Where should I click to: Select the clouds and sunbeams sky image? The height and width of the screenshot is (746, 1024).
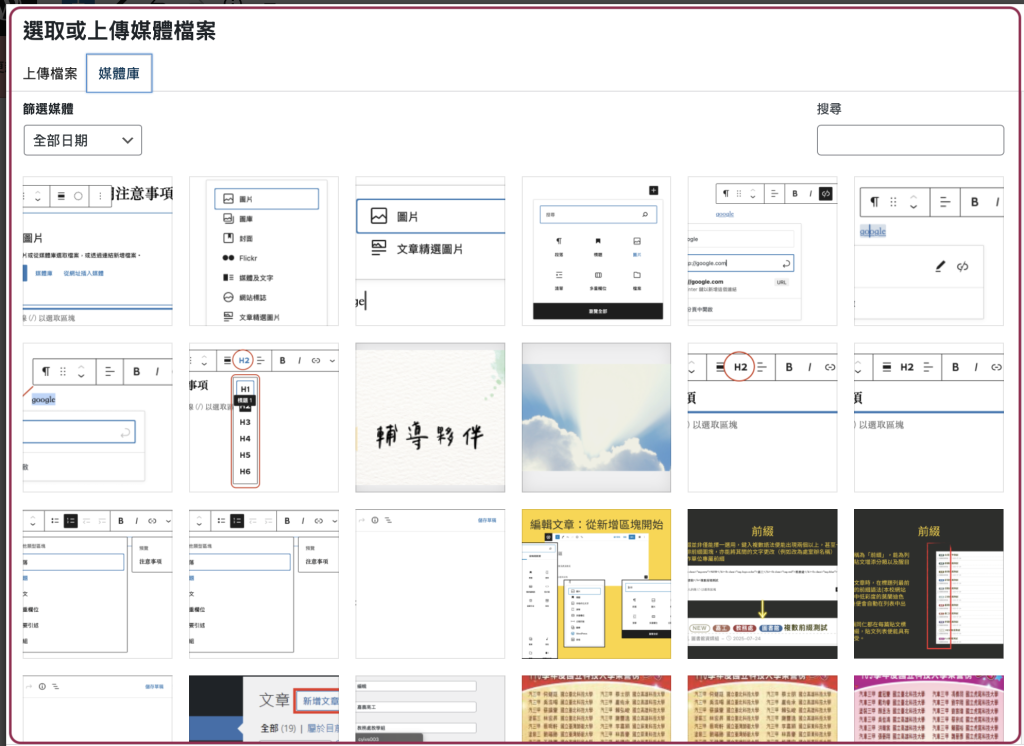coord(596,417)
